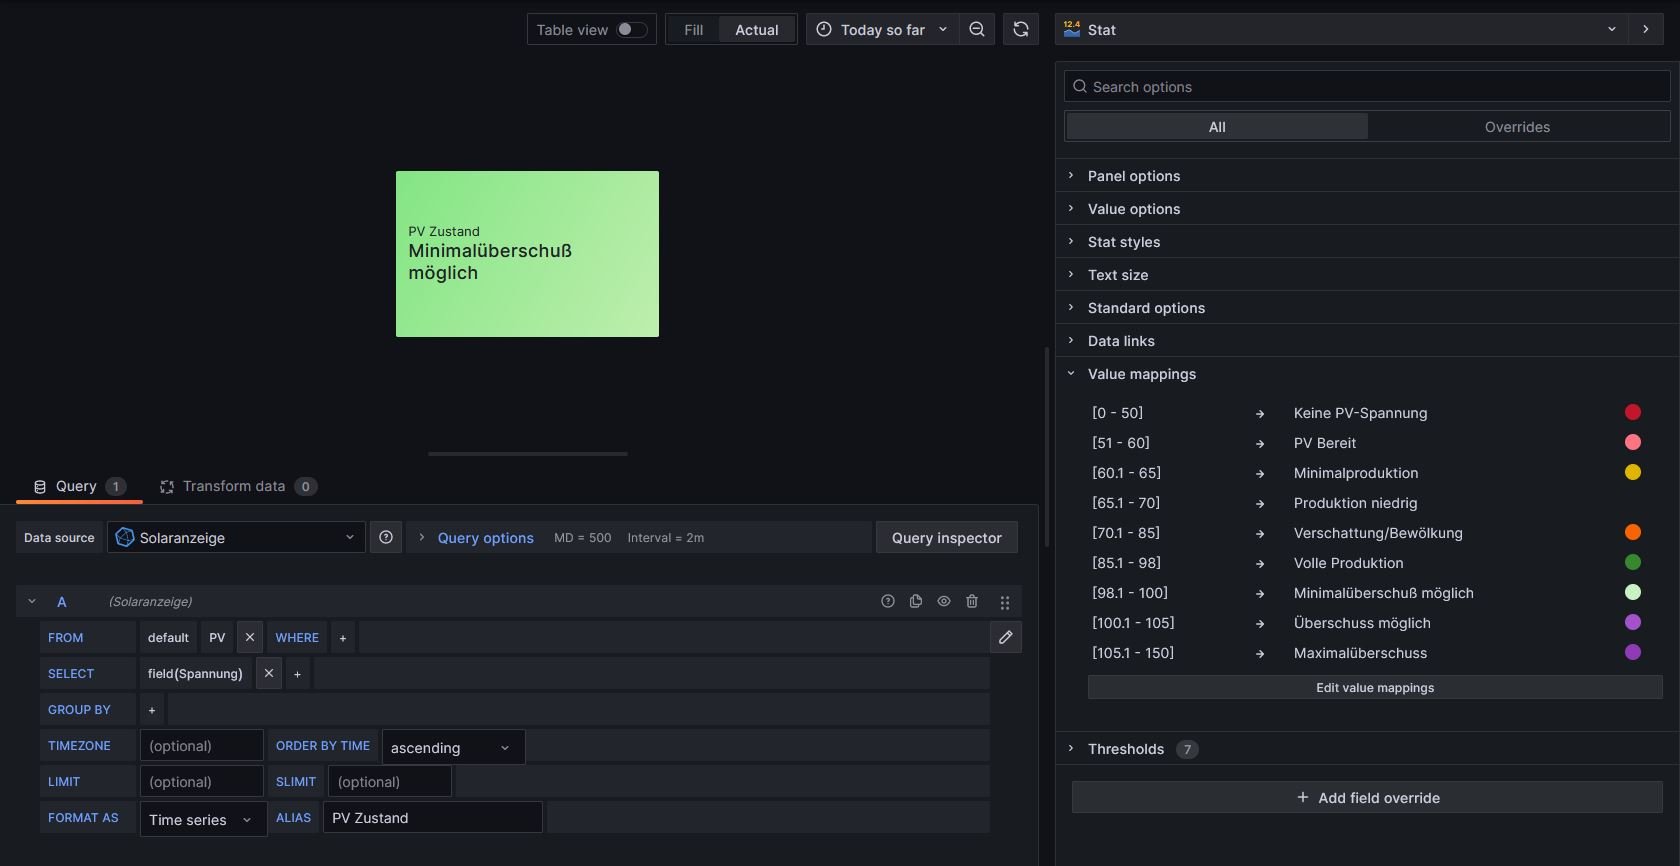Click the zoom out time range icon
Screen dimensions: 1680x866
click(x=977, y=30)
